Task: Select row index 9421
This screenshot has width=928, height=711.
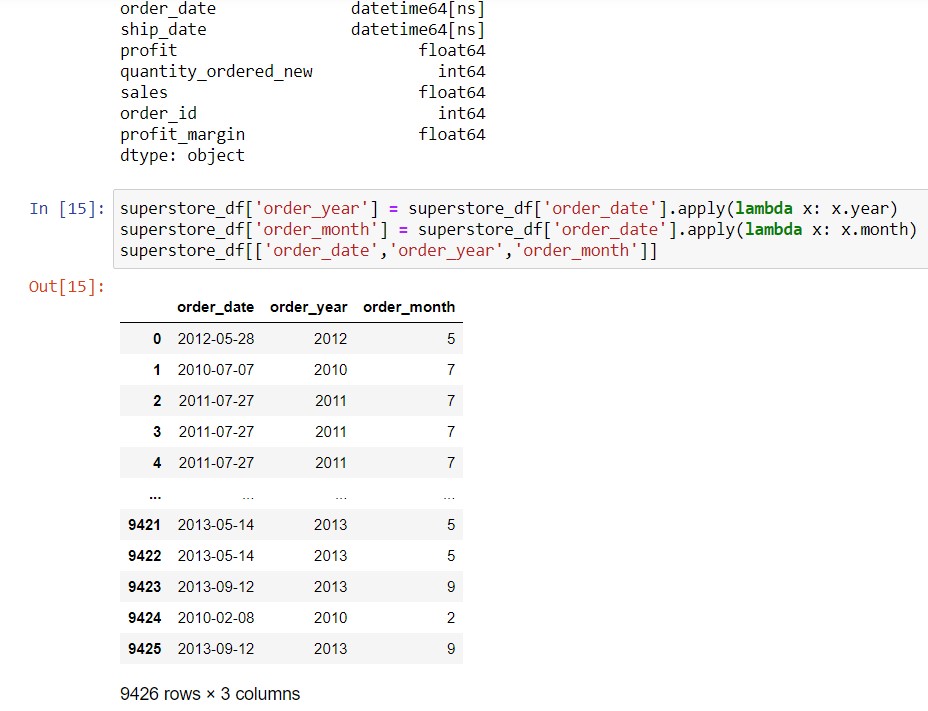Action: (144, 525)
